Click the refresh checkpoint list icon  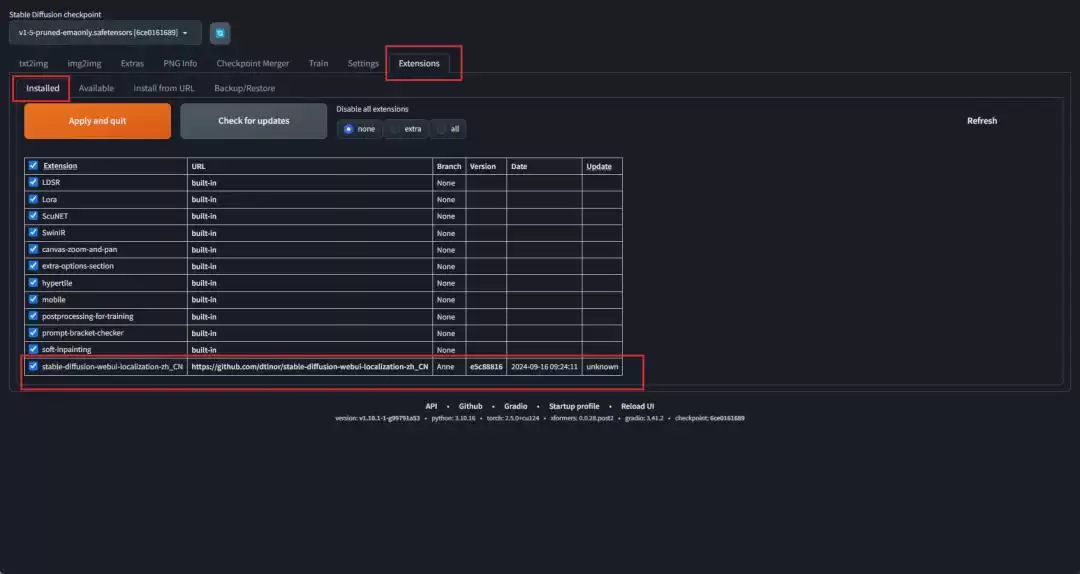coord(220,33)
